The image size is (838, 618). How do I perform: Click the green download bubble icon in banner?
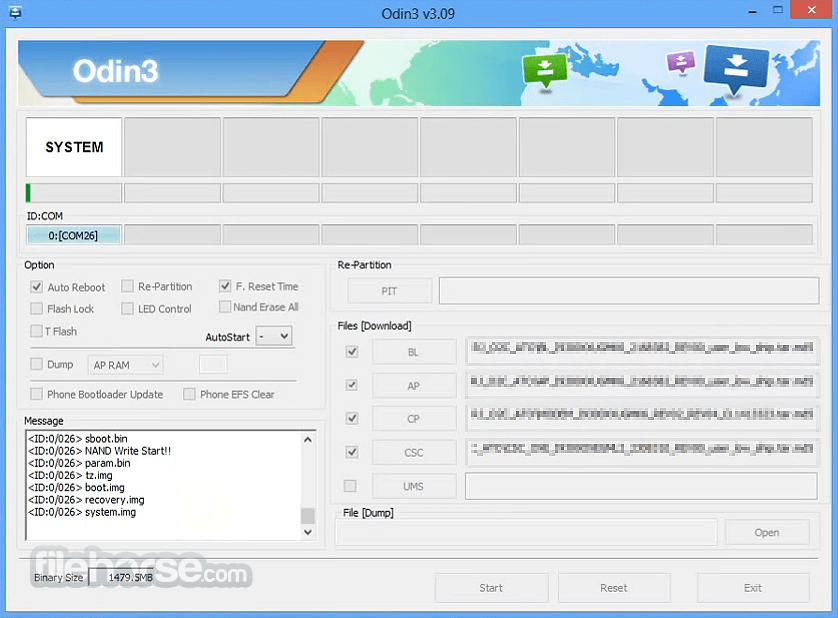(x=545, y=71)
